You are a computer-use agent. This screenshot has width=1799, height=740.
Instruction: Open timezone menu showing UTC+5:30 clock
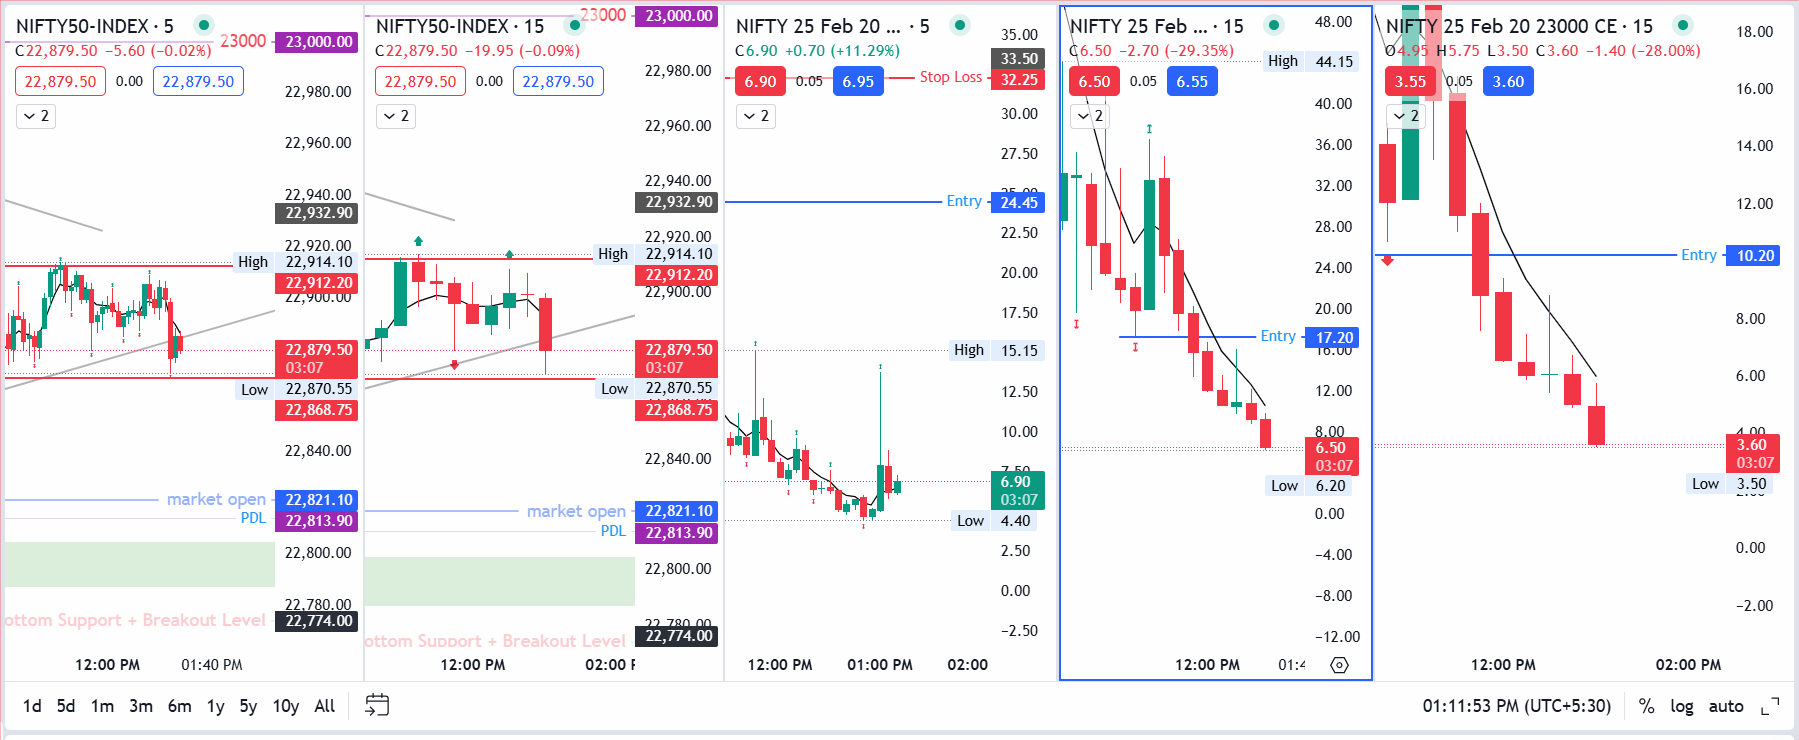pyautogui.click(x=1517, y=706)
